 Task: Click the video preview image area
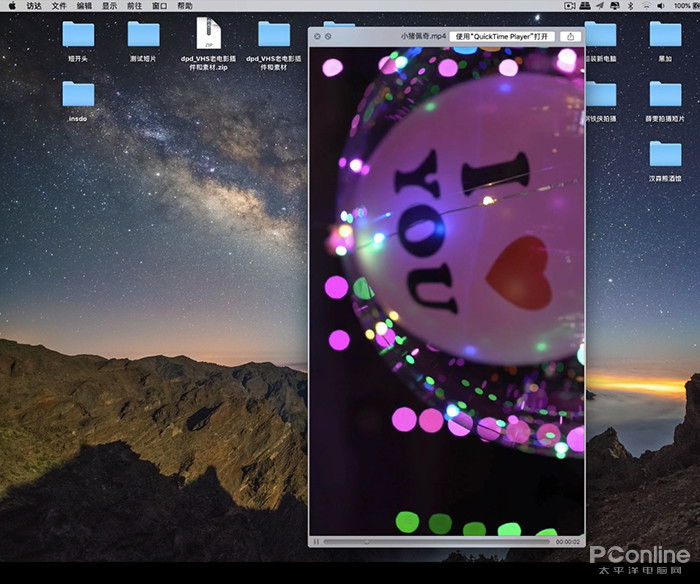point(446,290)
